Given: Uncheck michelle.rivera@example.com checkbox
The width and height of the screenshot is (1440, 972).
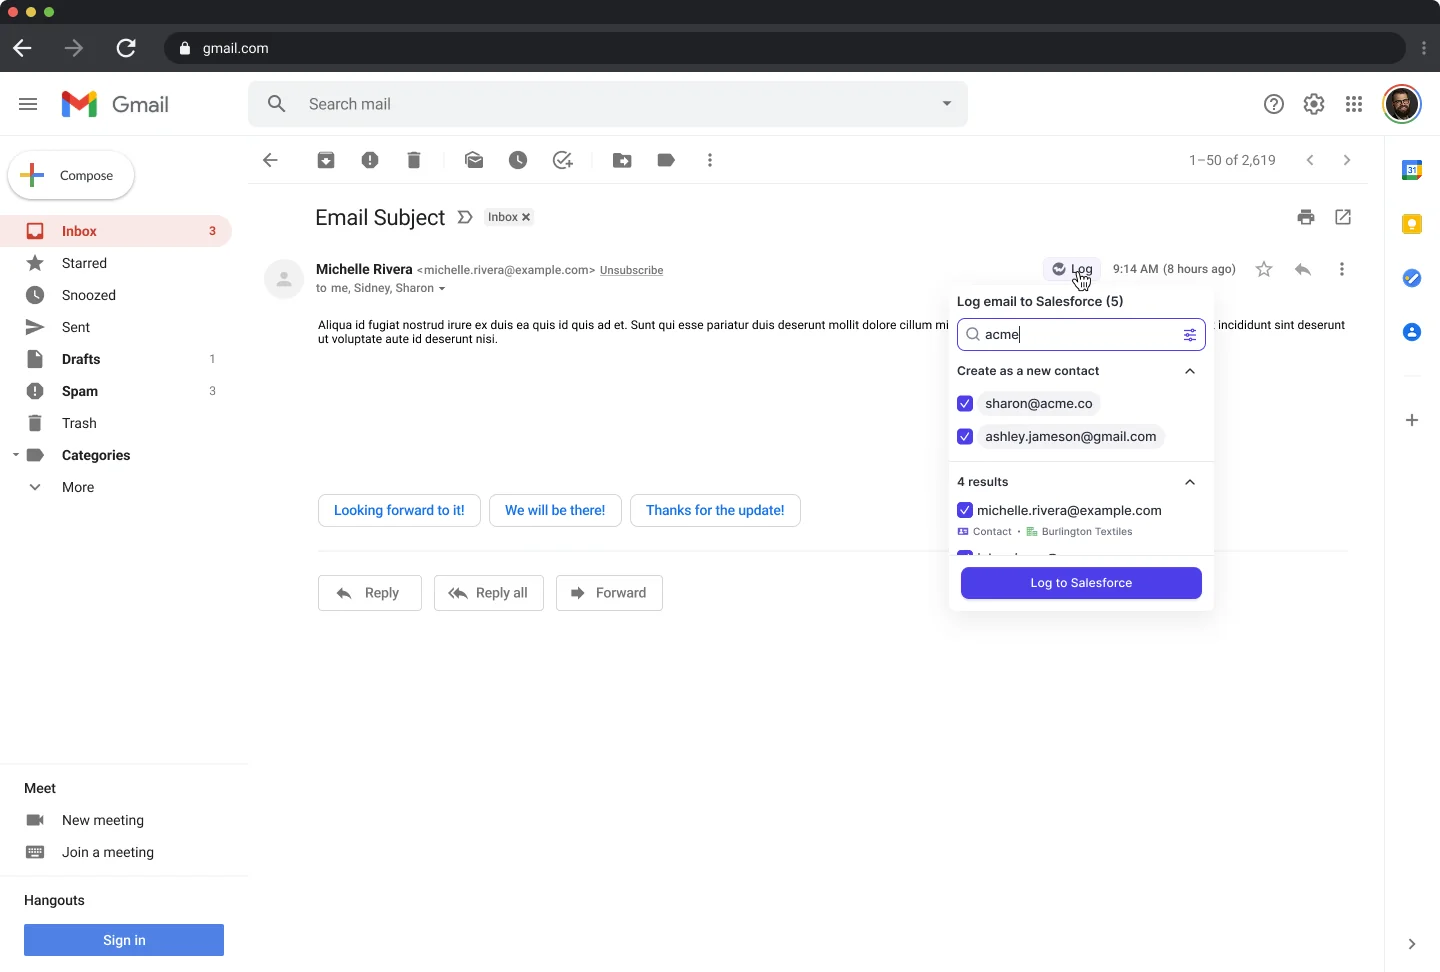Looking at the screenshot, I should coord(965,510).
